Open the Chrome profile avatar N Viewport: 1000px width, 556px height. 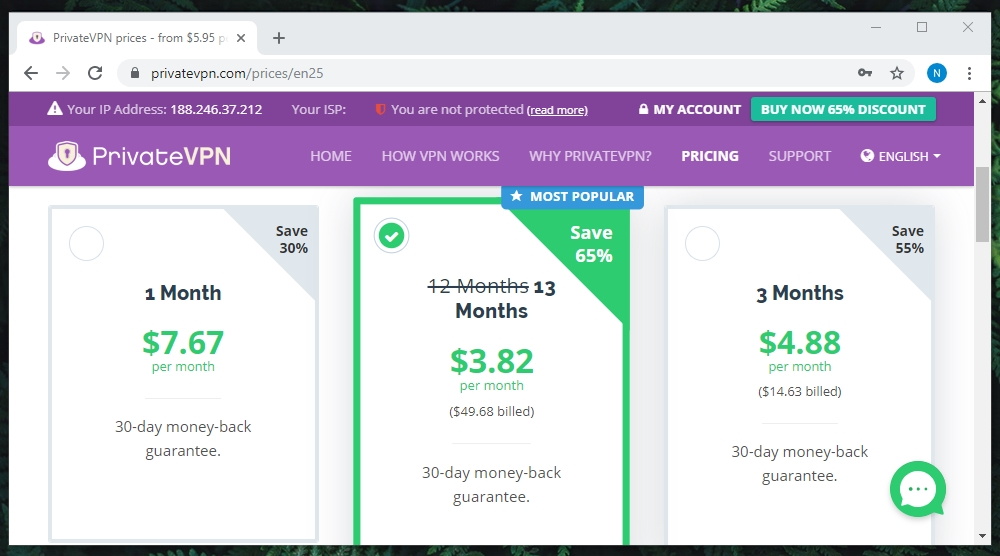point(936,73)
